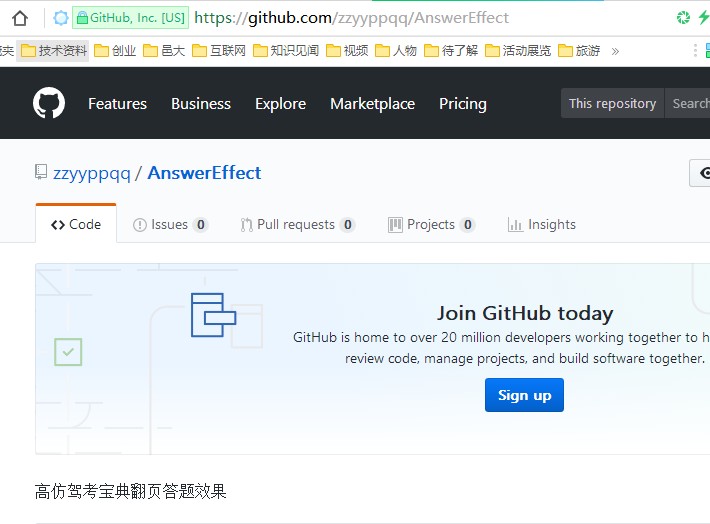This screenshot has height=524, width=710.
Task: Open the 邑大 bookmark folder
Action: pos(164,51)
